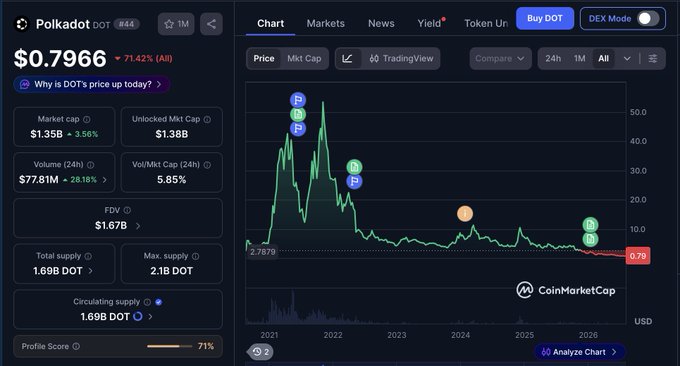This screenshot has height=366, width=680.
Task: Expand Circulating supply details chevron
Action: point(150,317)
